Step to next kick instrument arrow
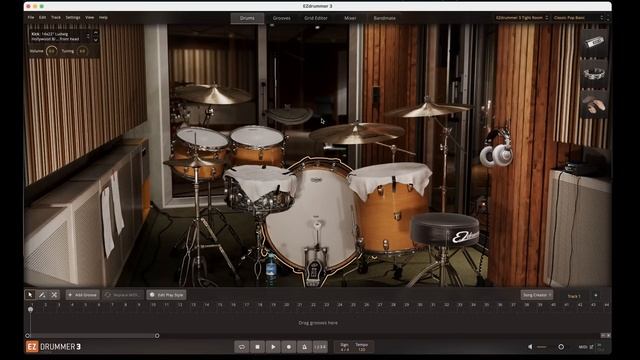Viewport: 640px width, 360px height. point(96,40)
